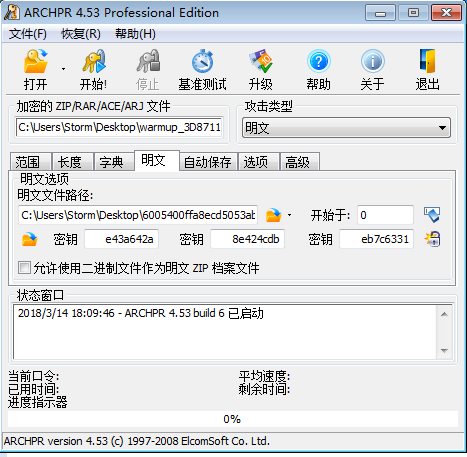Expand the arrow next to 打开

click(63, 69)
